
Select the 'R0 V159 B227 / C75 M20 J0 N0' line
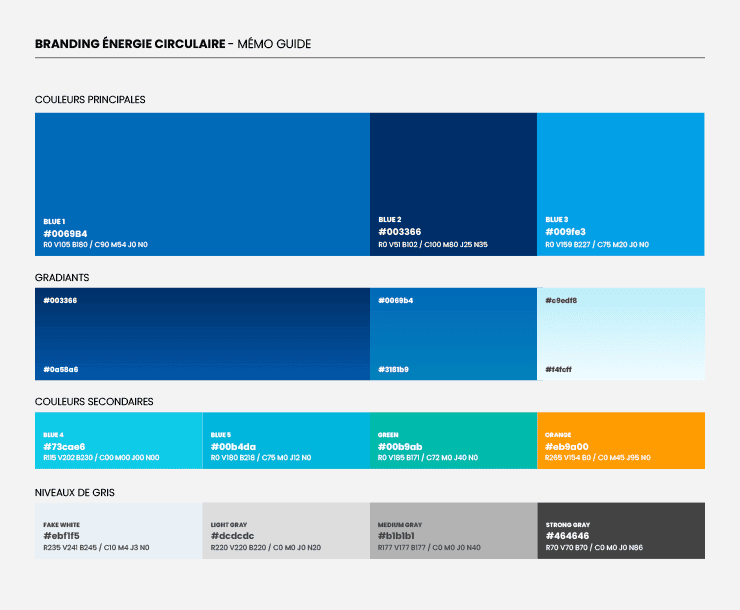pyautogui.click(x=597, y=244)
